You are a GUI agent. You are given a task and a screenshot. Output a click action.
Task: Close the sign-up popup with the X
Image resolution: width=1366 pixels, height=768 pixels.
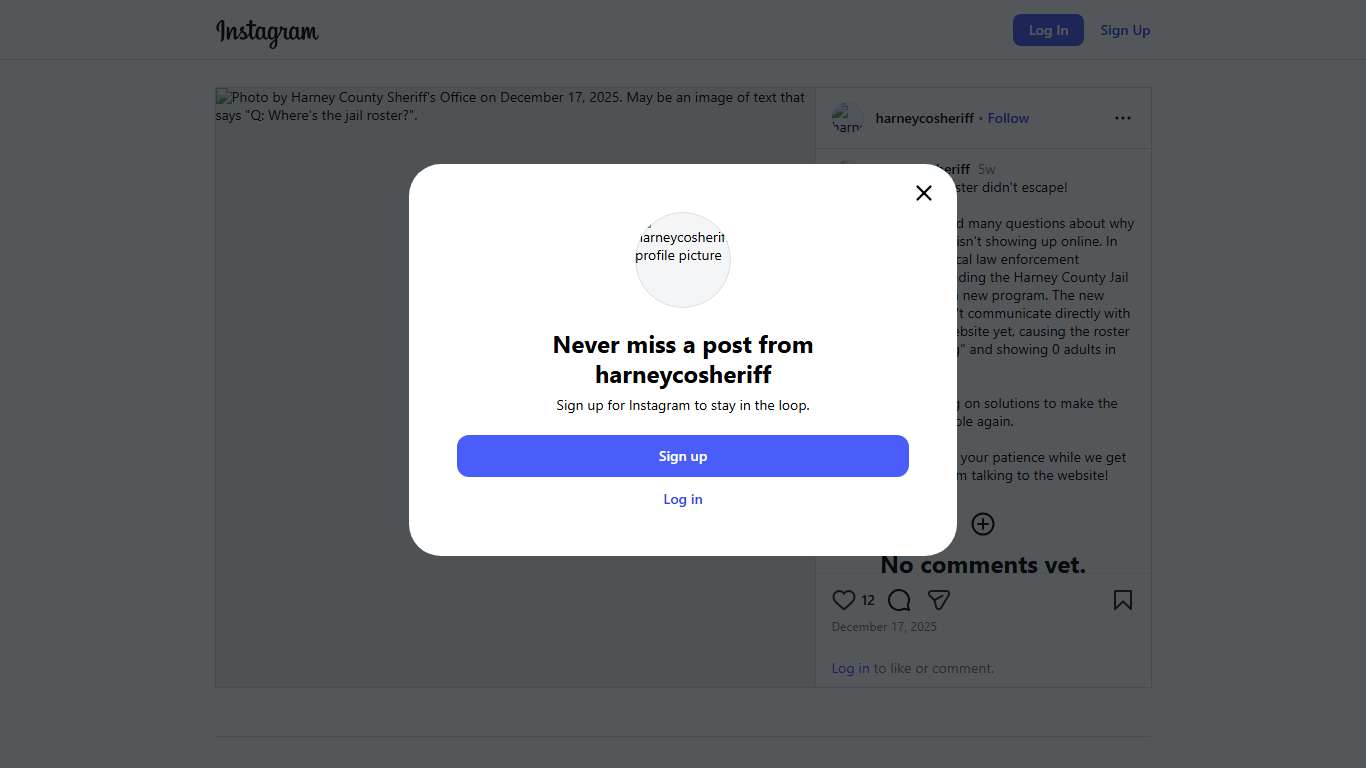tap(924, 193)
